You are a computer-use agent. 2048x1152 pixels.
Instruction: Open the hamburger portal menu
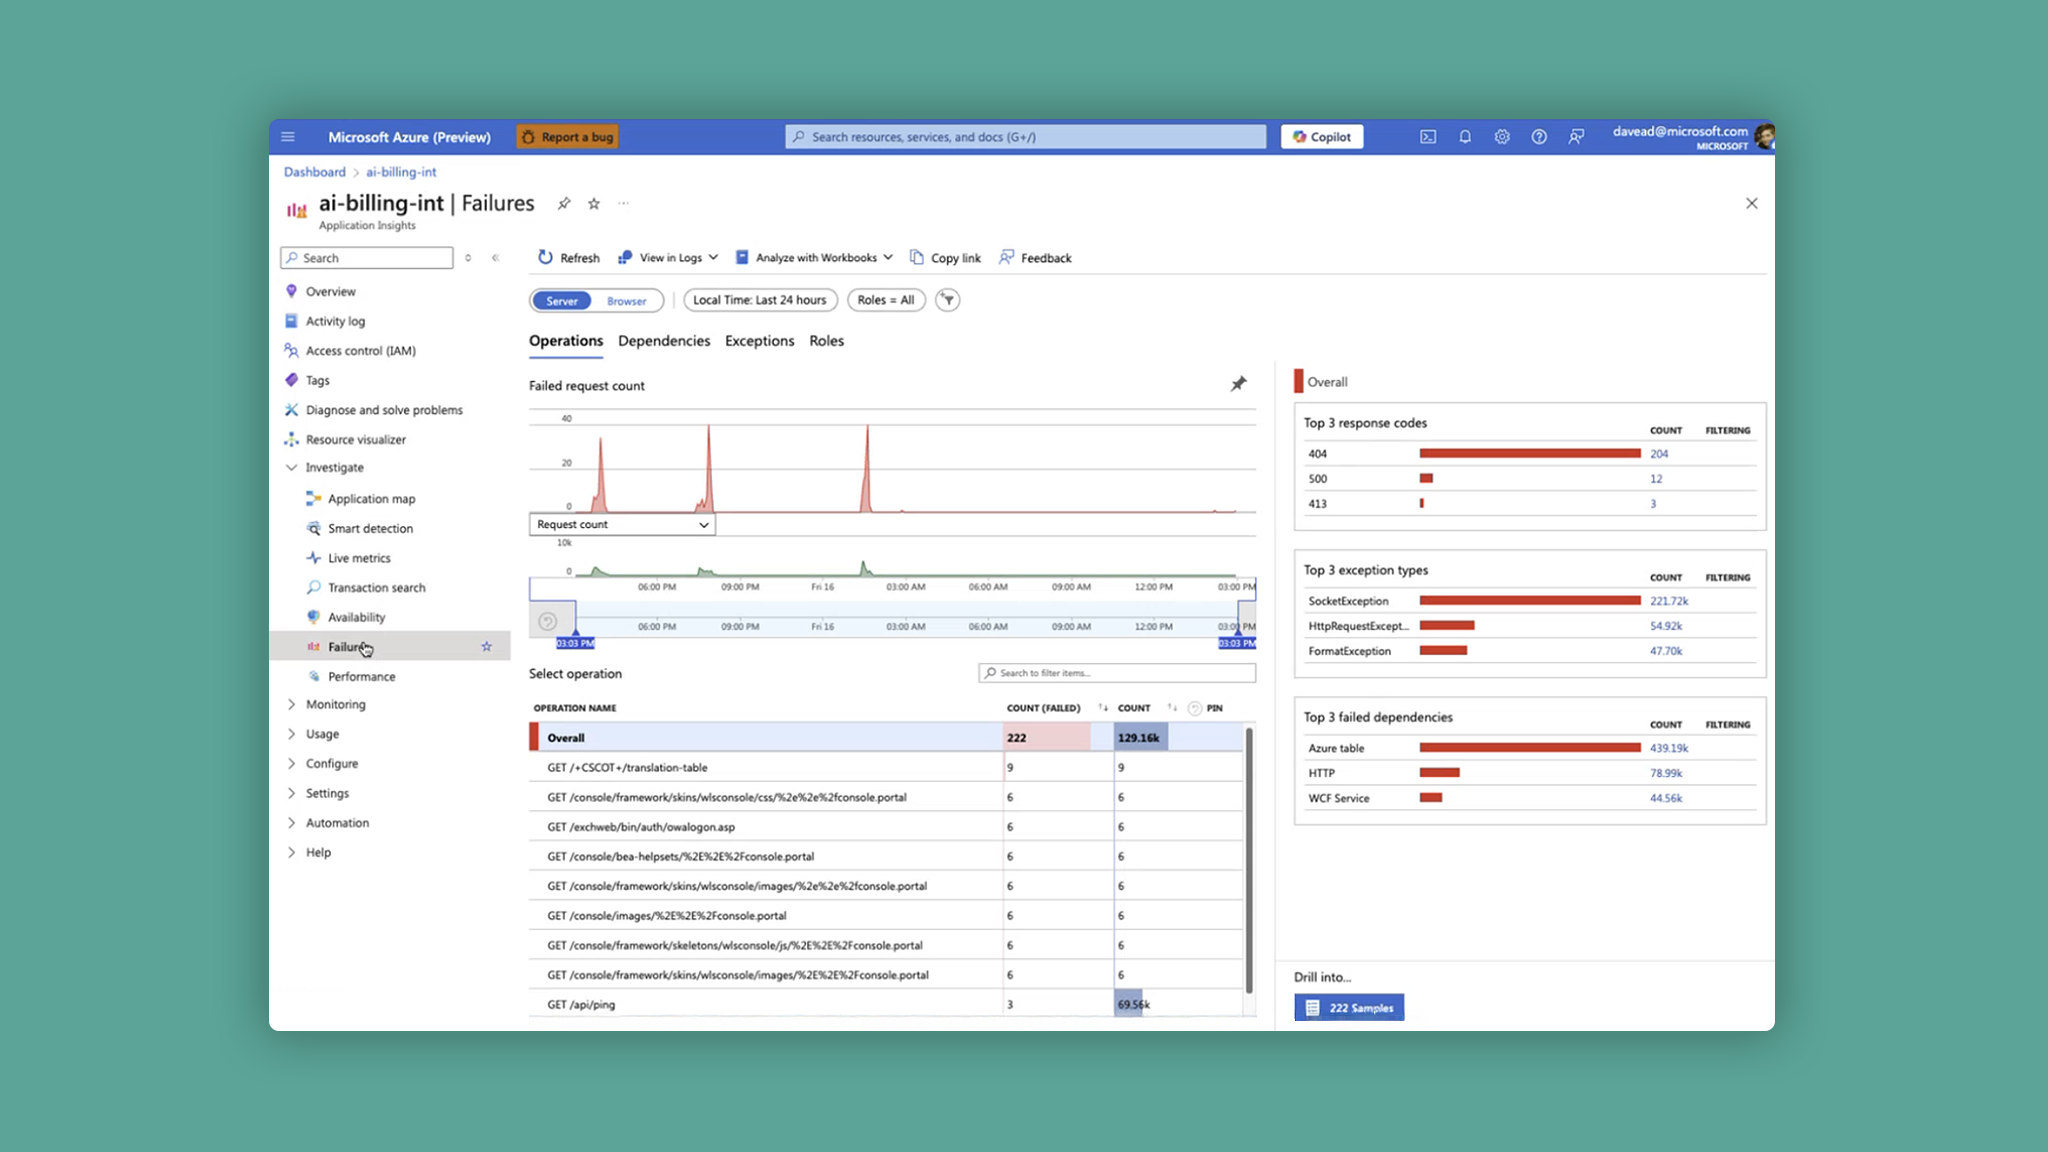(288, 137)
